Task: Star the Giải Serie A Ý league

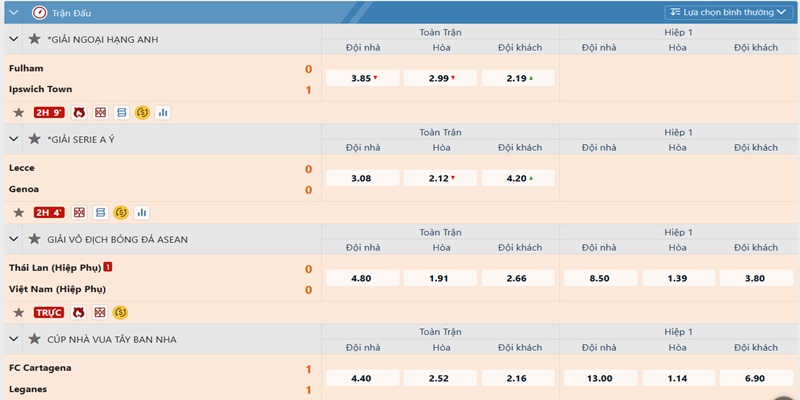Action: coord(34,139)
